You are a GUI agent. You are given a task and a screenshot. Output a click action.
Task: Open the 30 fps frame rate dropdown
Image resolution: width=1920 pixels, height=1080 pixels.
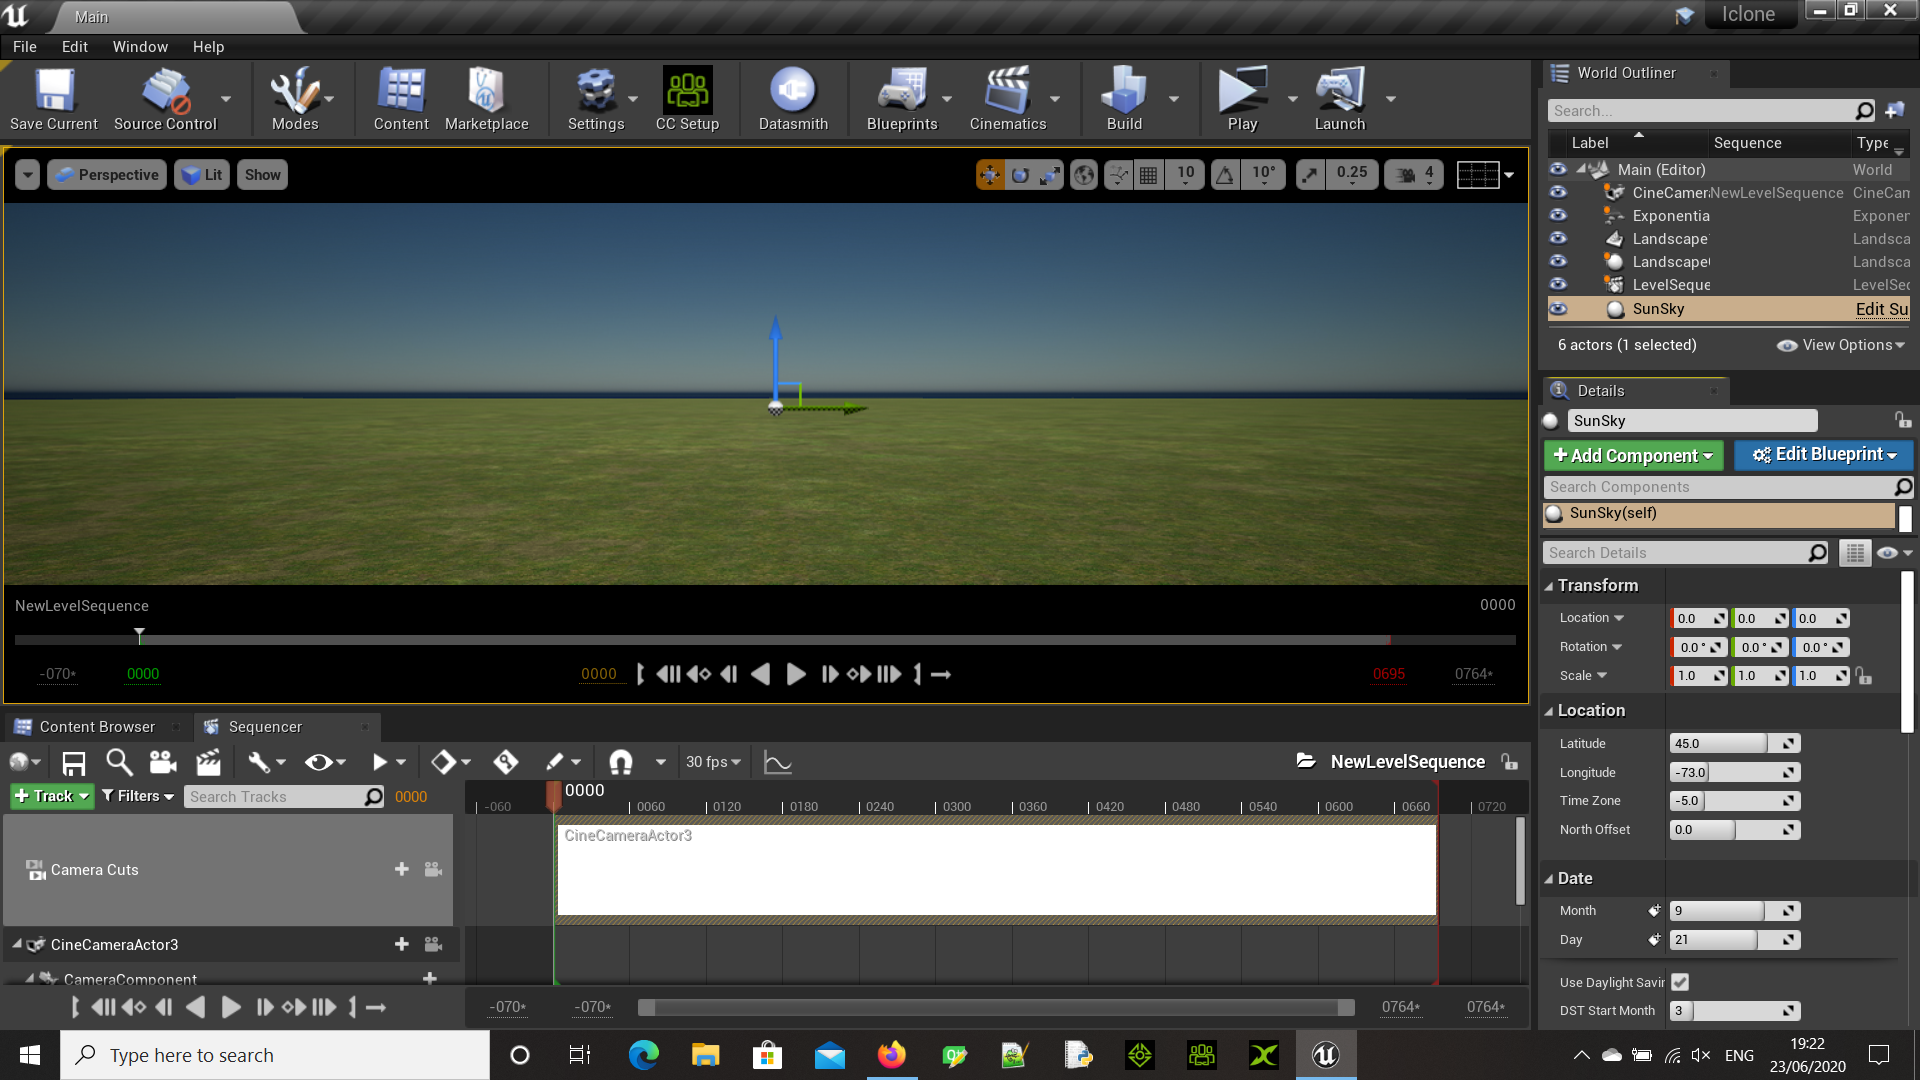tap(713, 762)
